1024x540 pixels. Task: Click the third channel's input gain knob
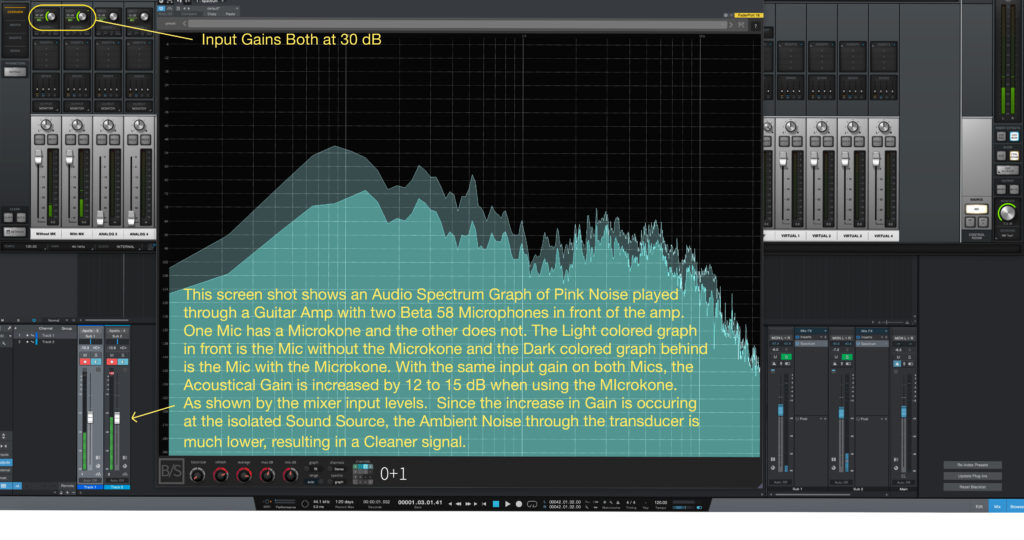[113, 16]
